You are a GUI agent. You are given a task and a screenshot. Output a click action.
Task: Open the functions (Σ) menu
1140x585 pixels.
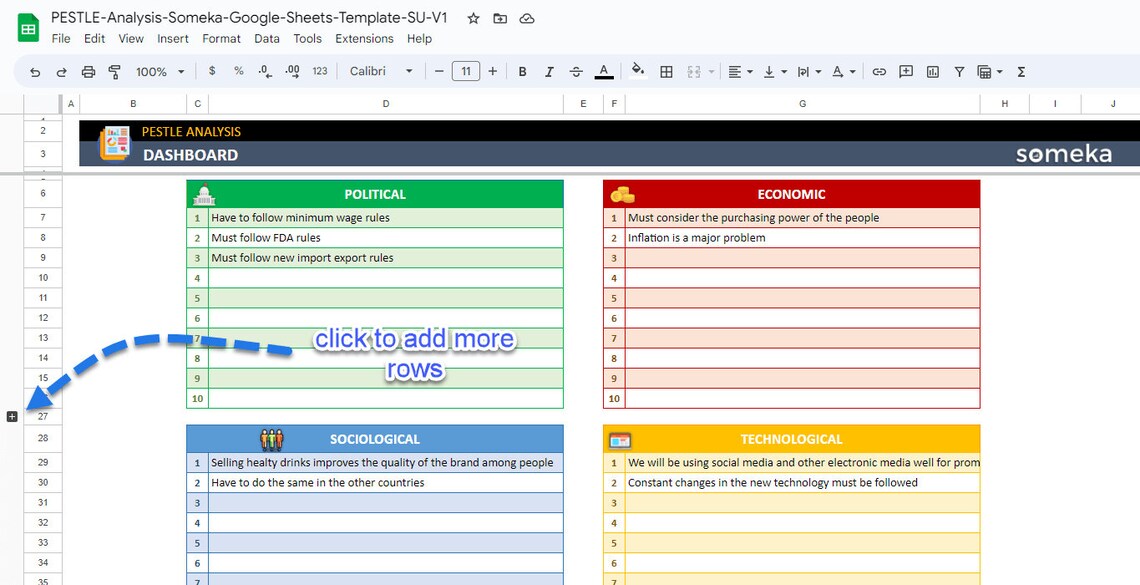(x=1021, y=71)
